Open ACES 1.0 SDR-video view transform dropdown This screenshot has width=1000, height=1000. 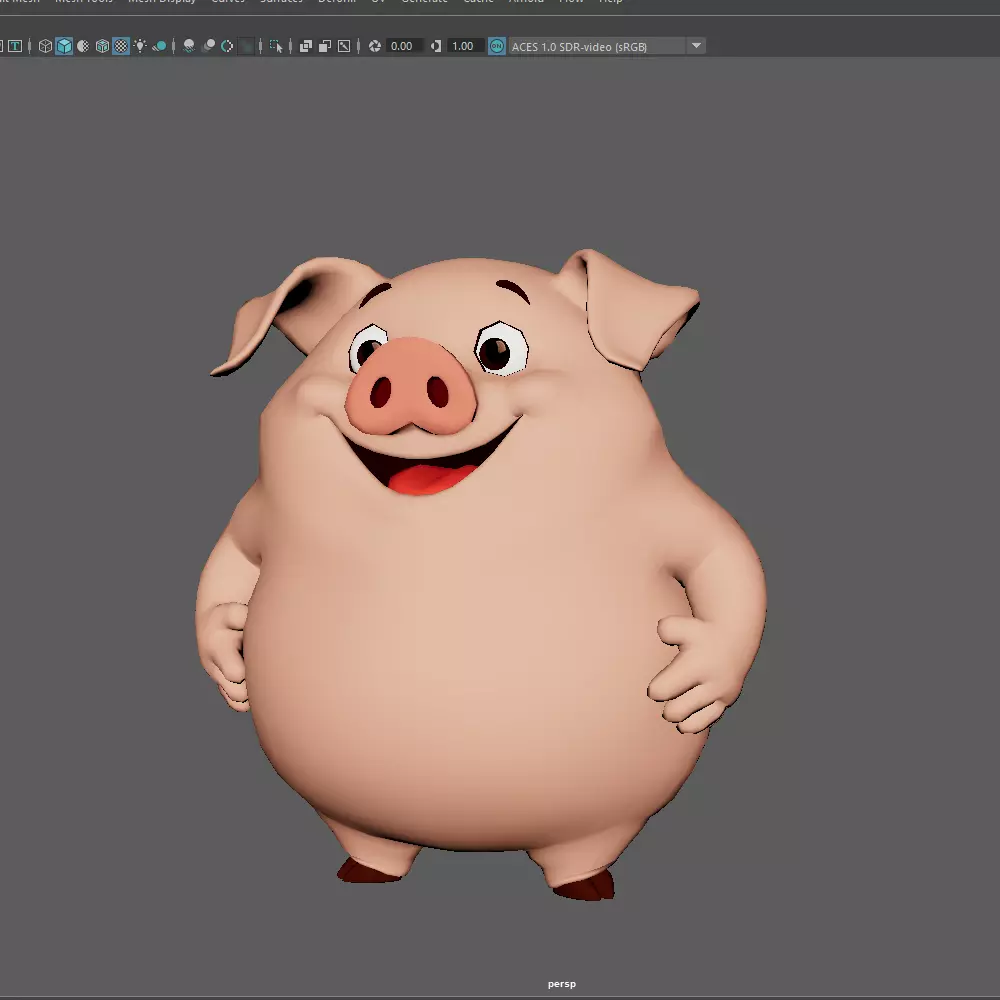[607, 47]
